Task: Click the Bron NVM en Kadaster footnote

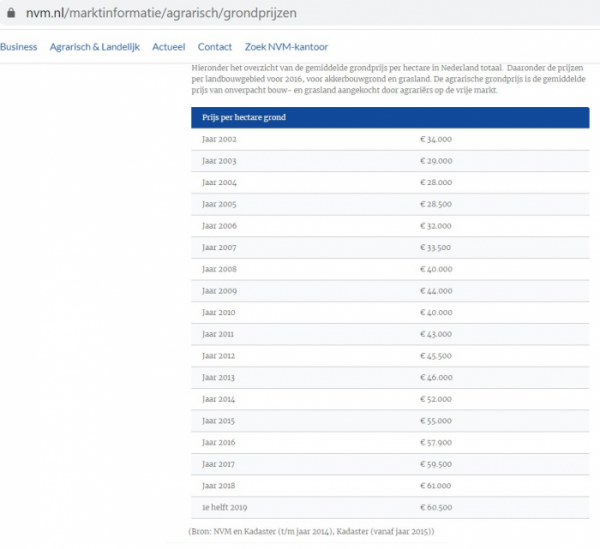Action: click(x=311, y=531)
